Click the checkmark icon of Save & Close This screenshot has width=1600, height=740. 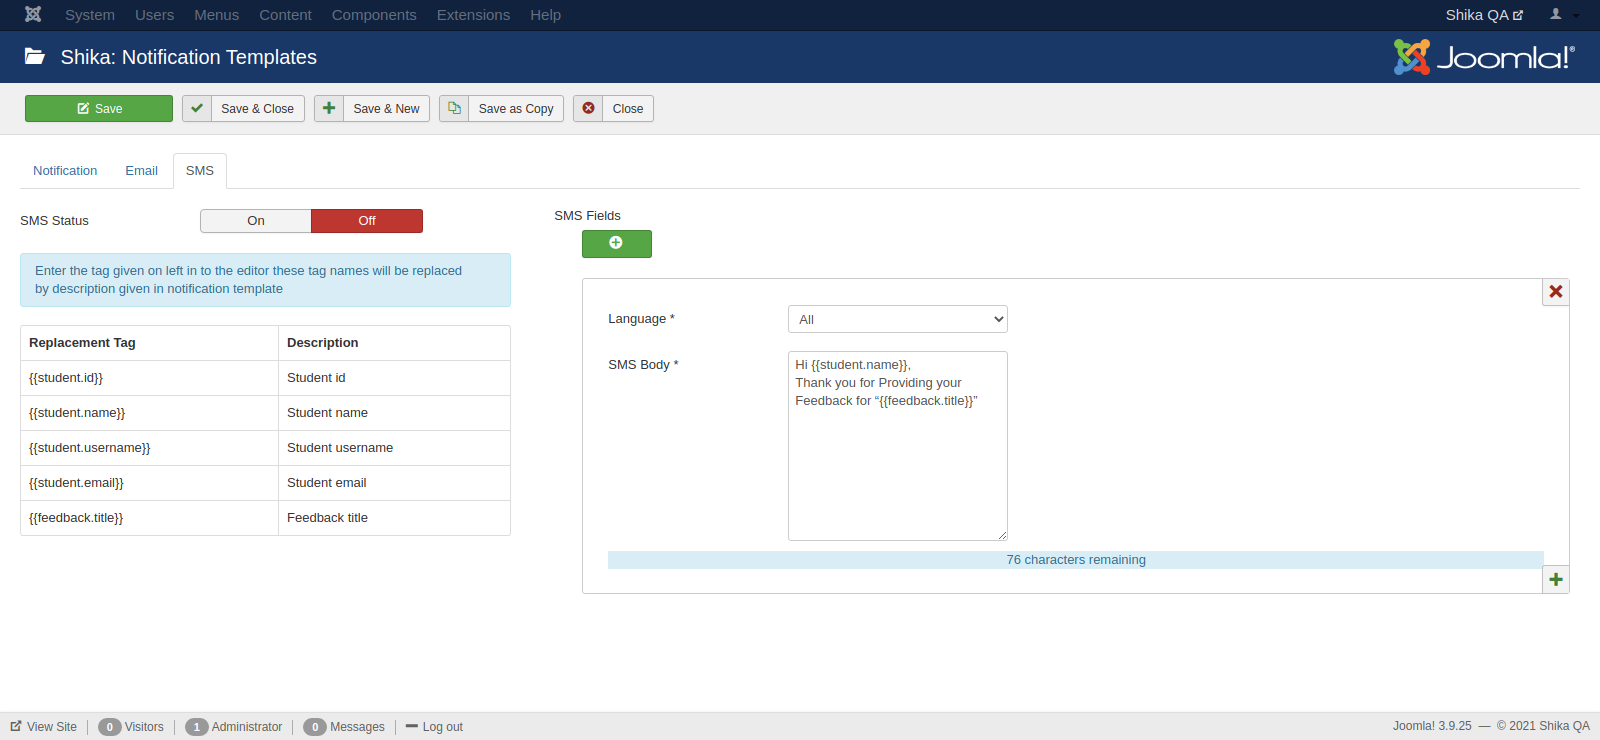point(197,108)
